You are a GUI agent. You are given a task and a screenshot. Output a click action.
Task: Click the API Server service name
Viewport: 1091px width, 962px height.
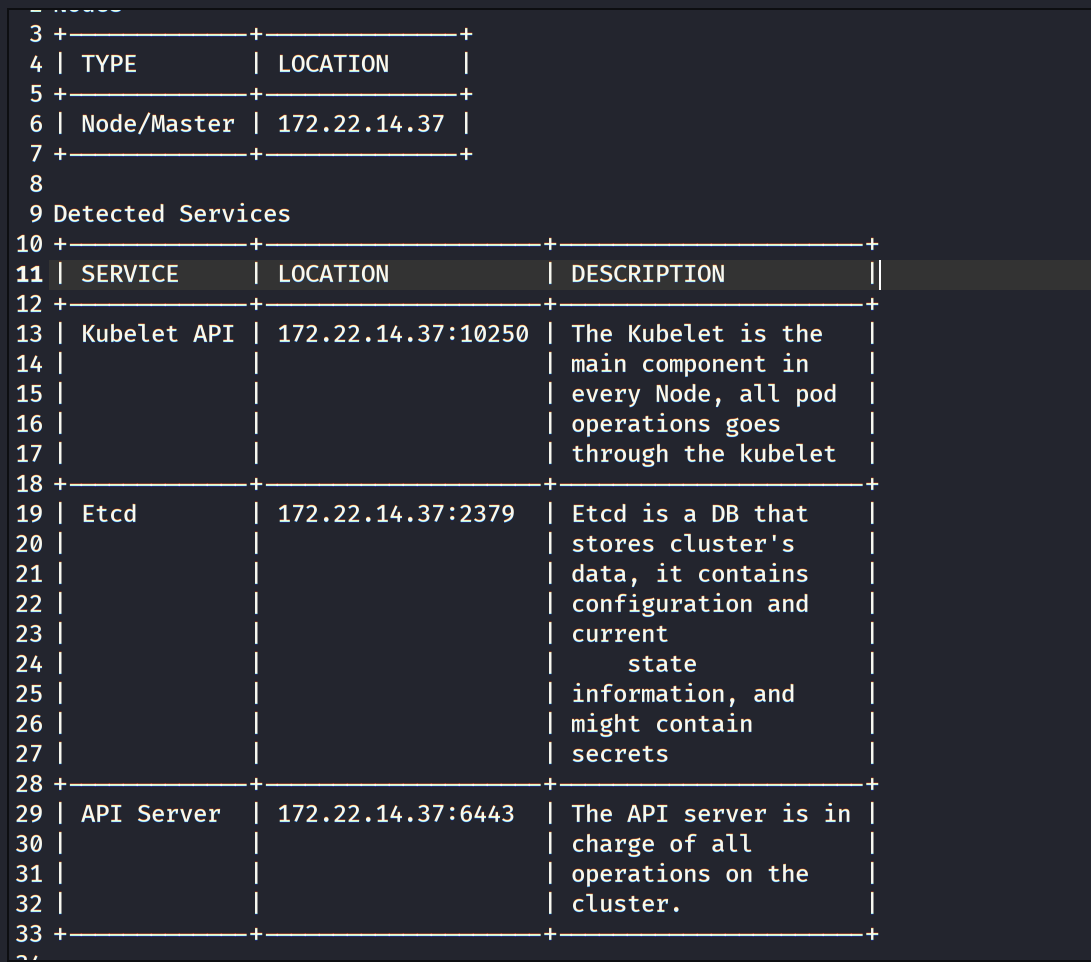click(x=150, y=814)
